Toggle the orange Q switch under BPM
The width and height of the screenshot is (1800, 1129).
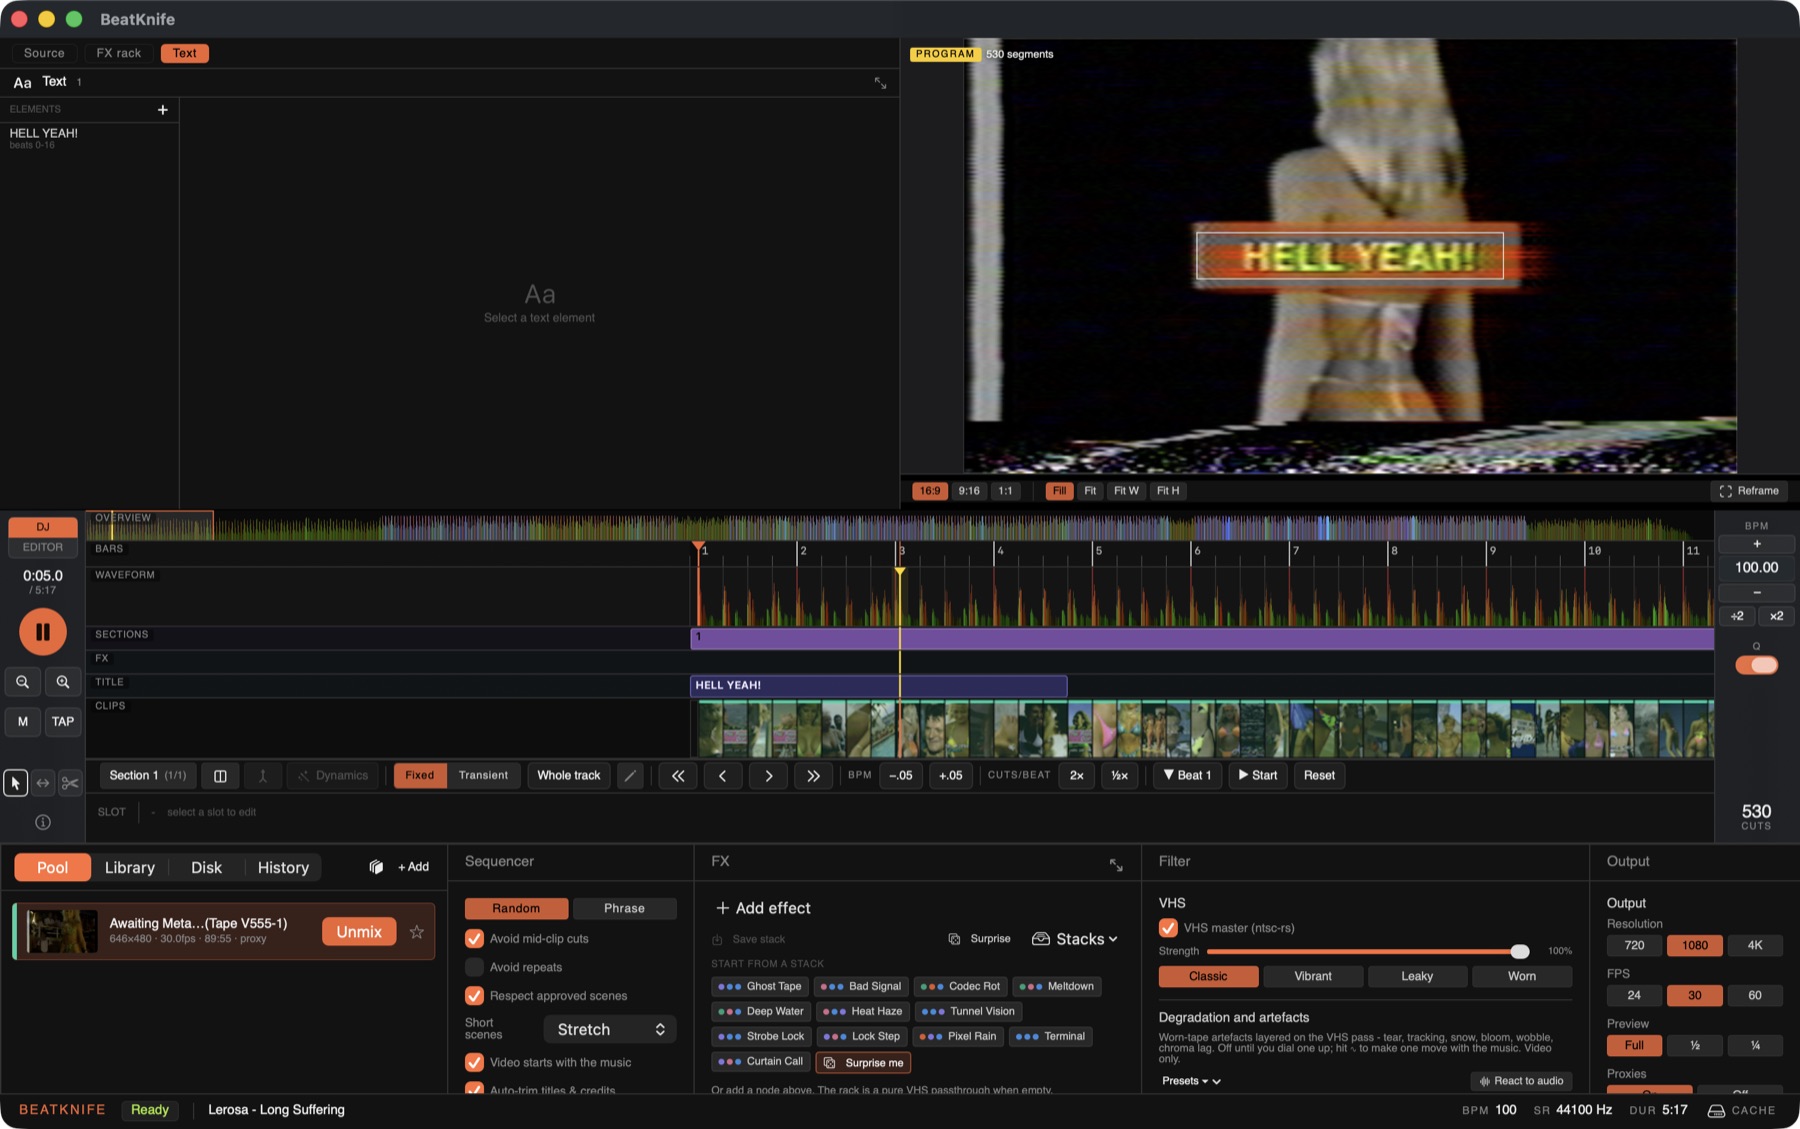1757,665
